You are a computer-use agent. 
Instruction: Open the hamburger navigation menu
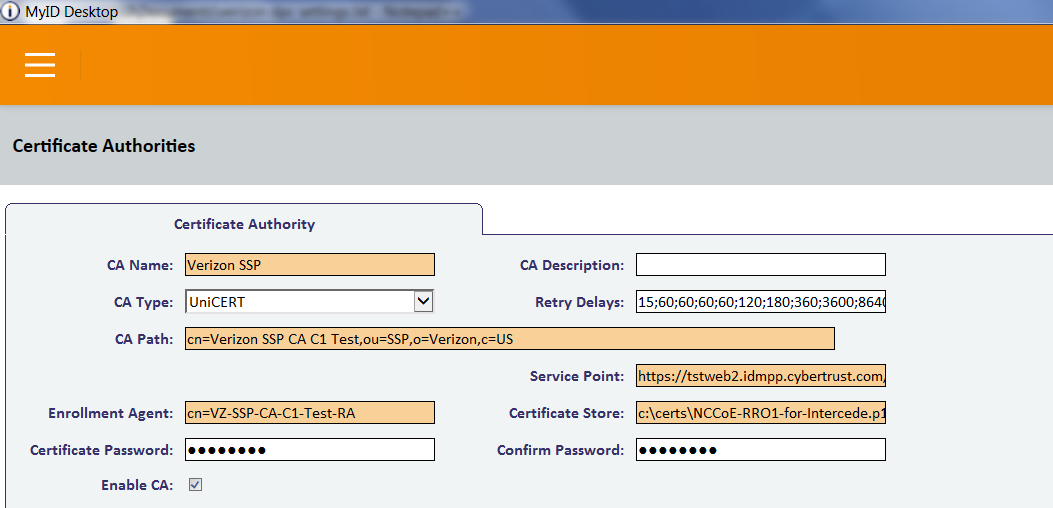pyautogui.click(x=40, y=65)
